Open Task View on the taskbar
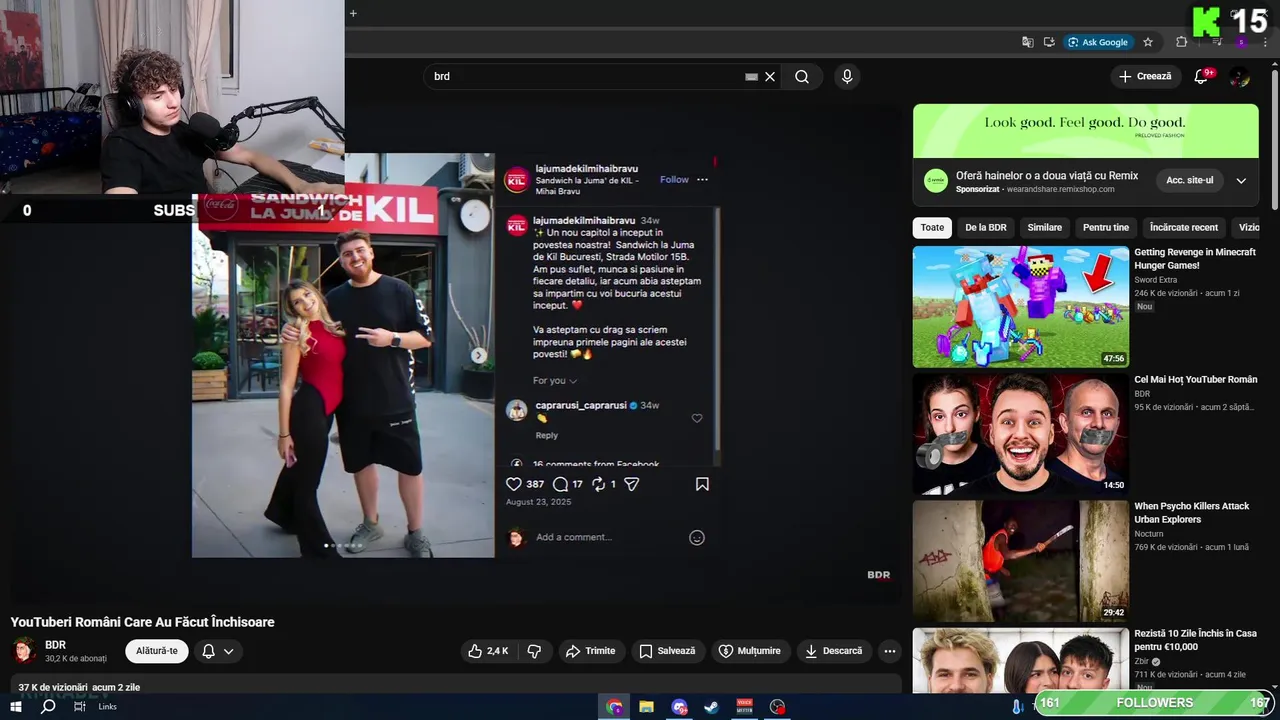Image resolution: width=1280 pixels, height=720 pixels. [x=80, y=707]
